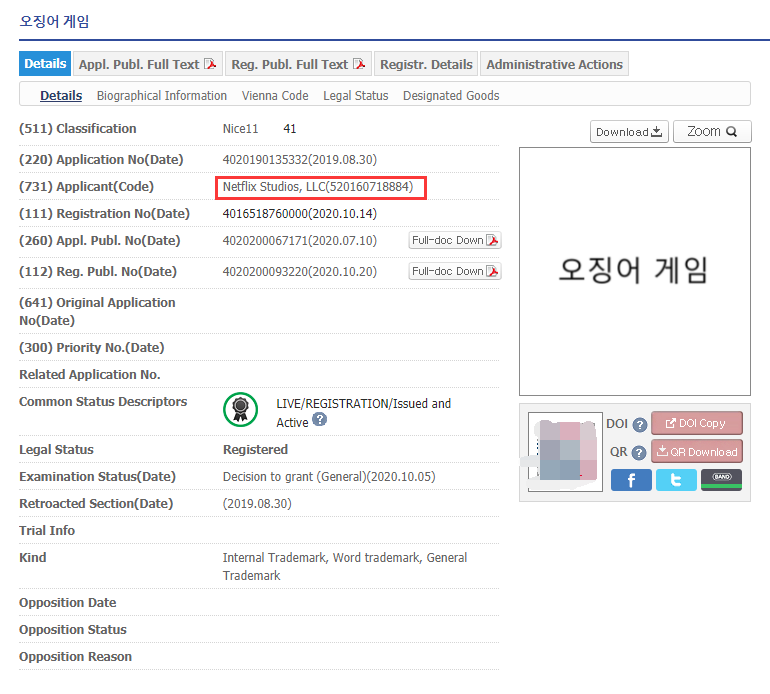The height and width of the screenshot is (694, 770).
Task: Click registration number 4016518760000(2020.10.14)
Action: [300, 214]
